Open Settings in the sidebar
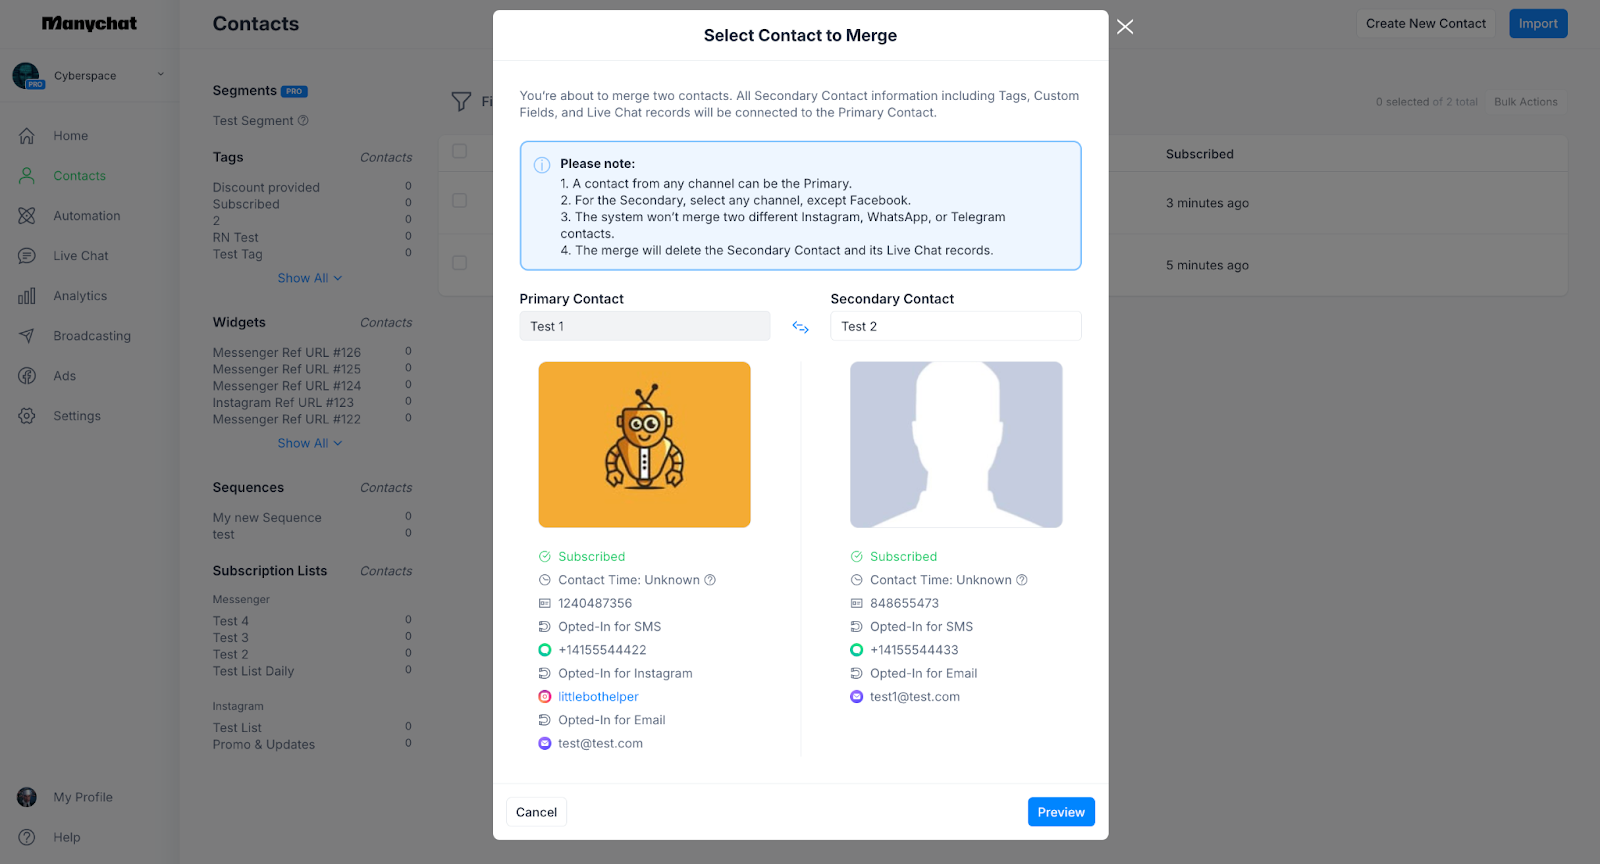 pyautogui.click(x=76, y=416)
